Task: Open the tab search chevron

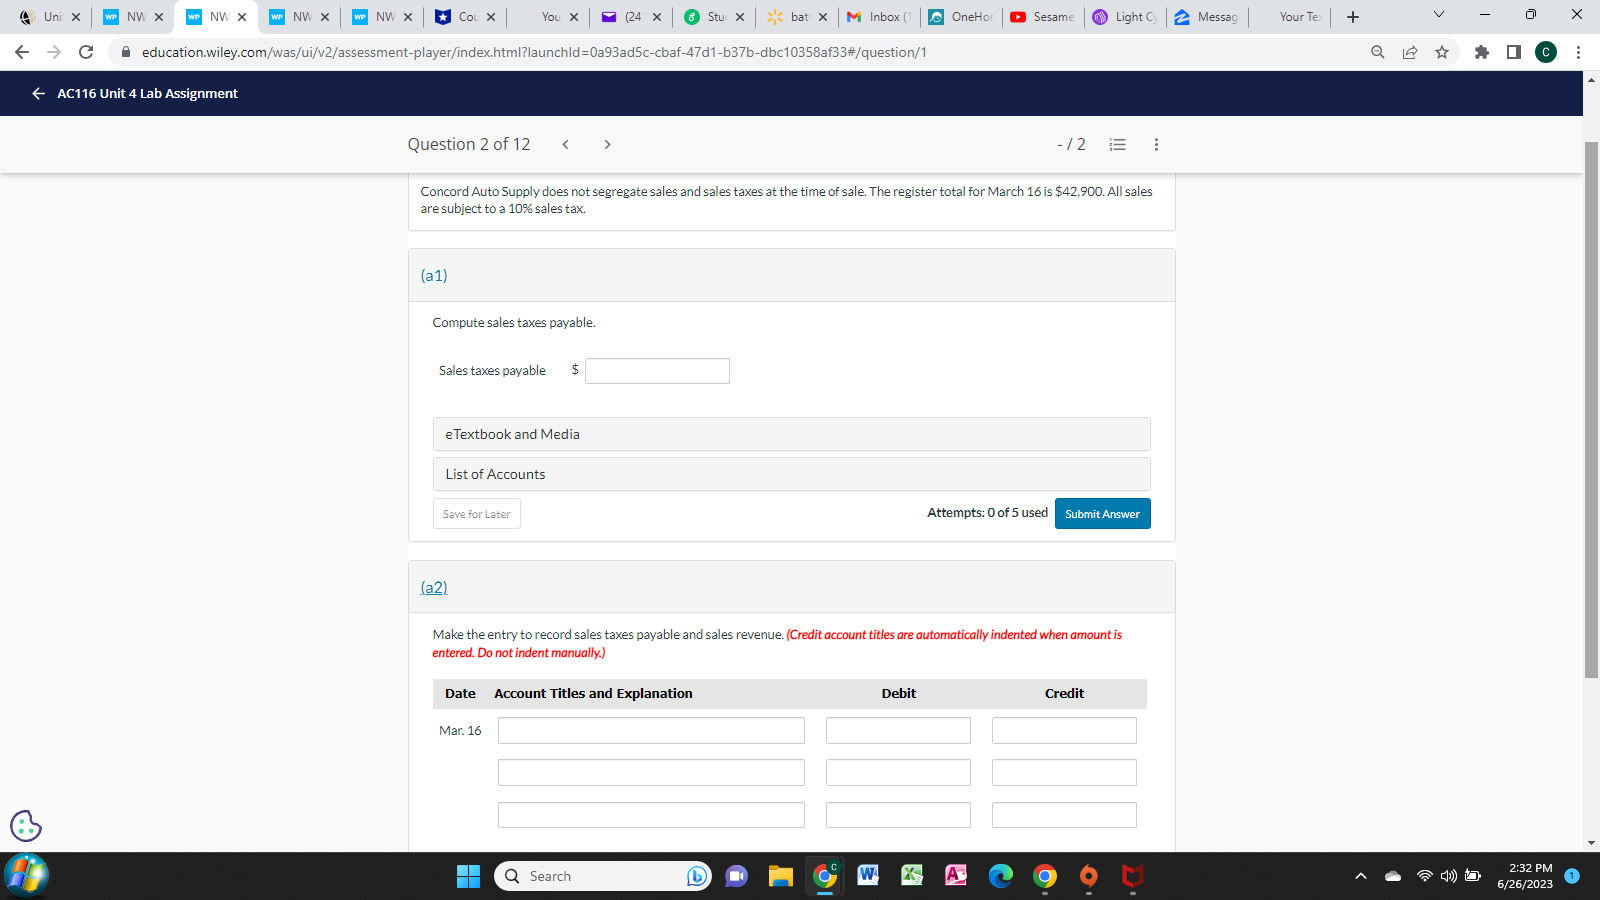Action: (x=1438, y=14)
